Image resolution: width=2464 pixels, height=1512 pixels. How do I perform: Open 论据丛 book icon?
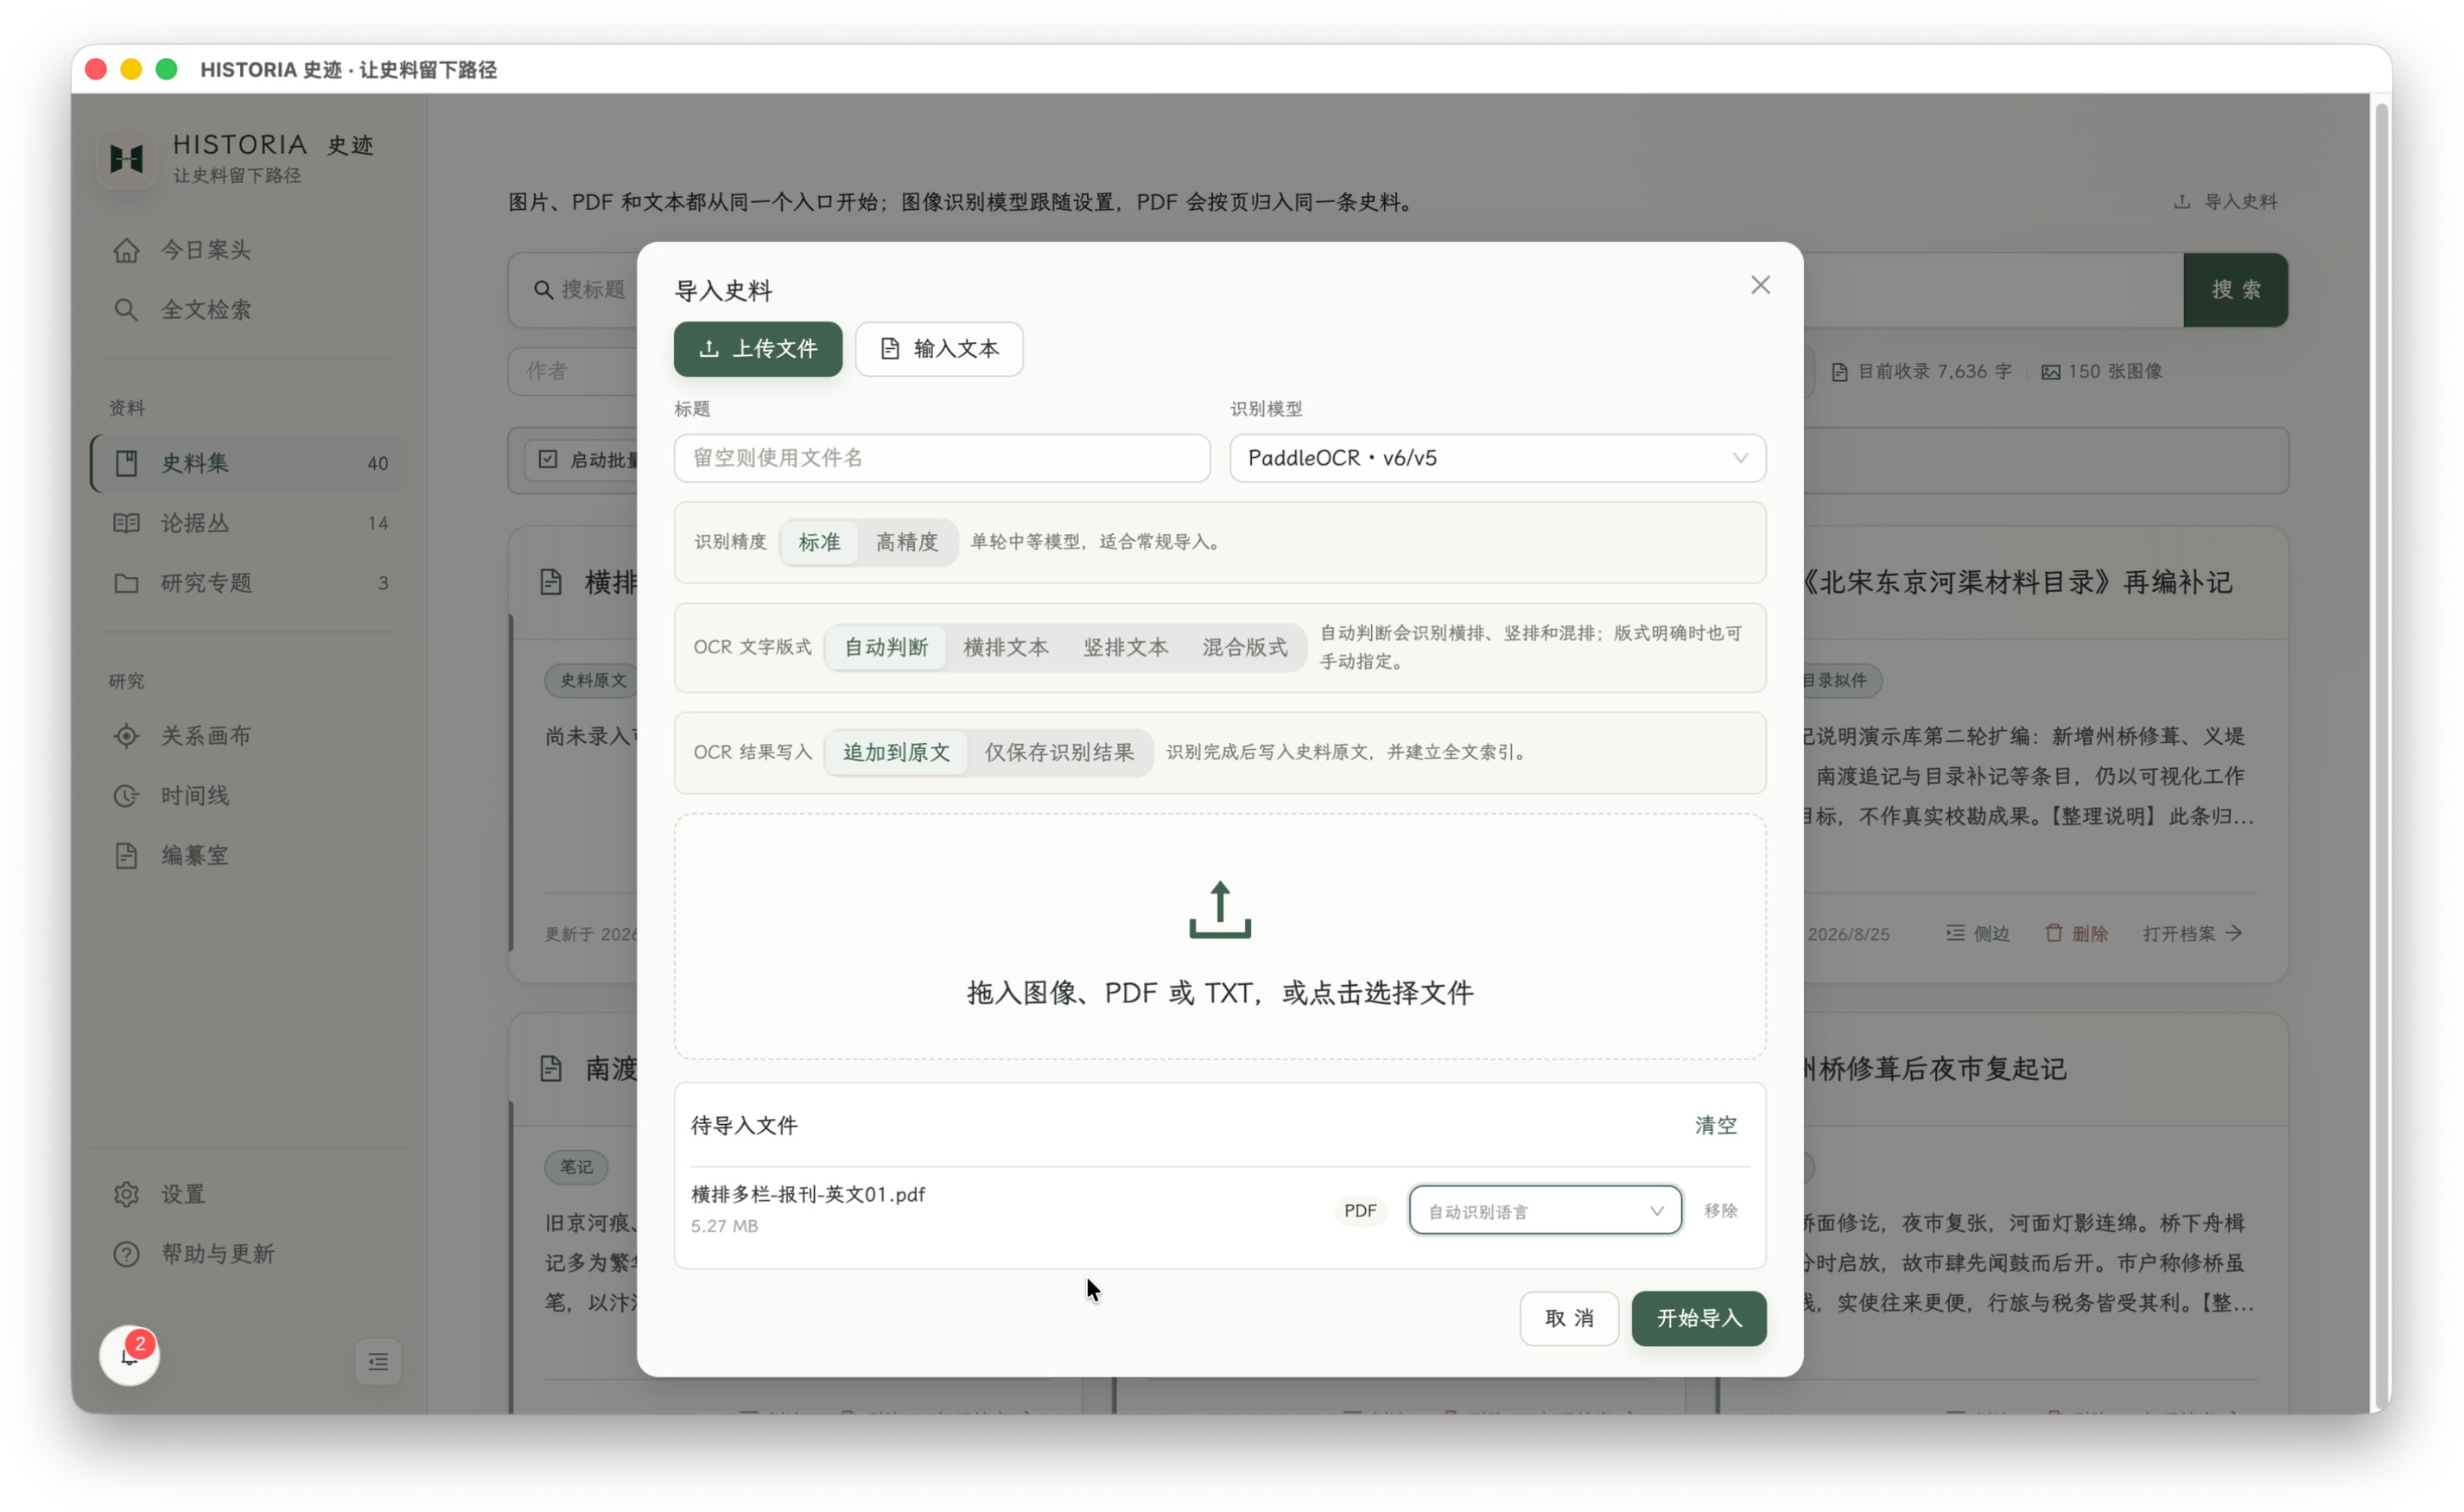pyautogui.click(x=126, y=523)
